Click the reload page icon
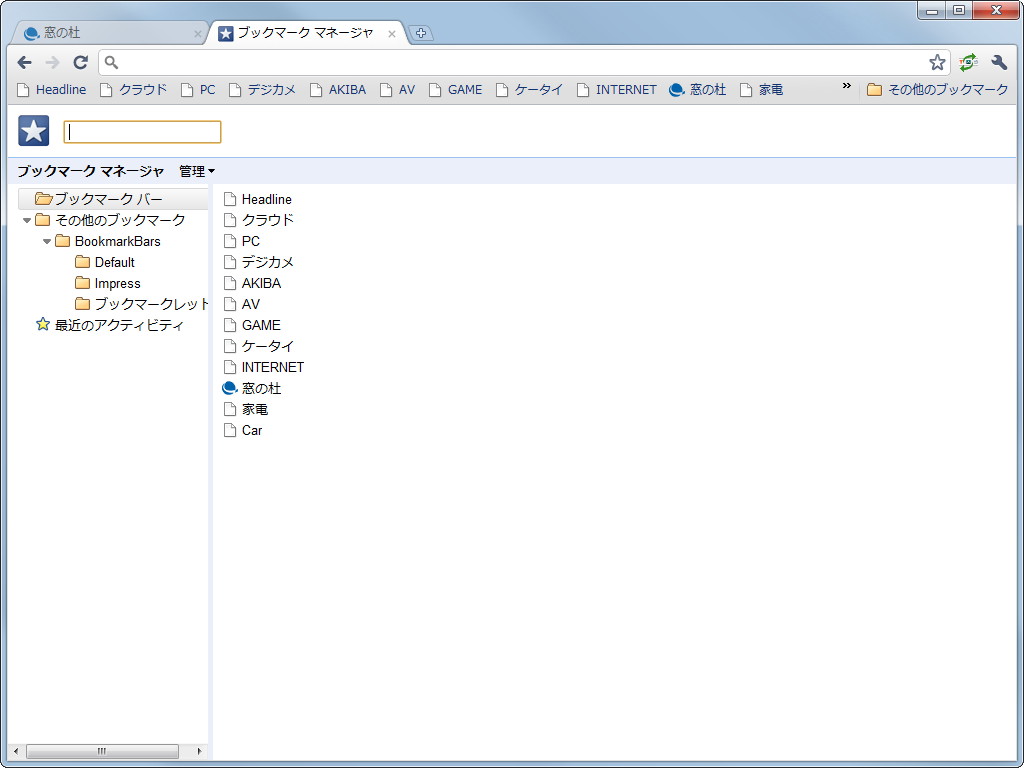 80,61
